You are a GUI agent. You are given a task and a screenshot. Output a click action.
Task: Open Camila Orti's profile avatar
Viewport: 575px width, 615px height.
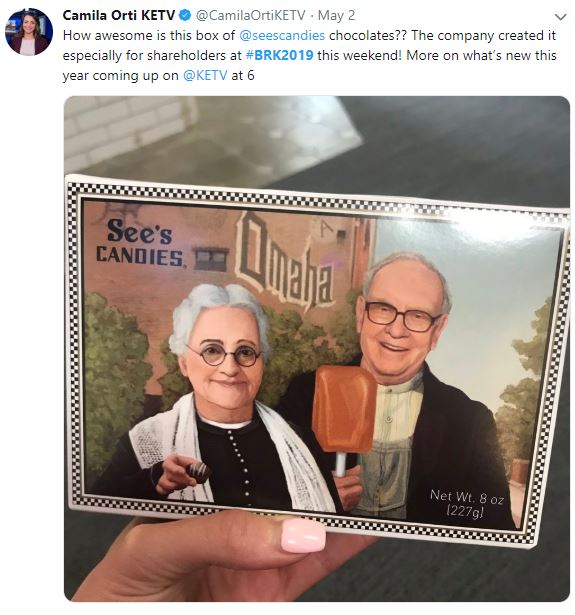pos(29,31)
